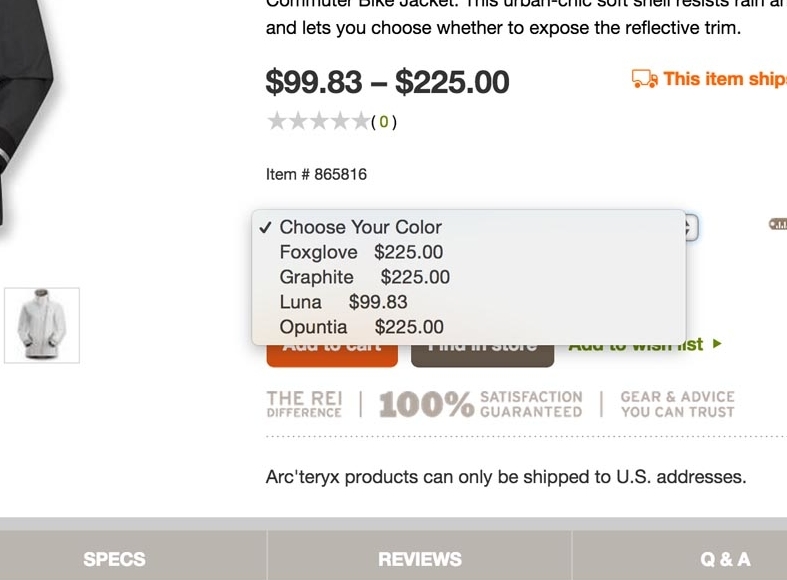Click the REI Difference logo

click(304, 404)
